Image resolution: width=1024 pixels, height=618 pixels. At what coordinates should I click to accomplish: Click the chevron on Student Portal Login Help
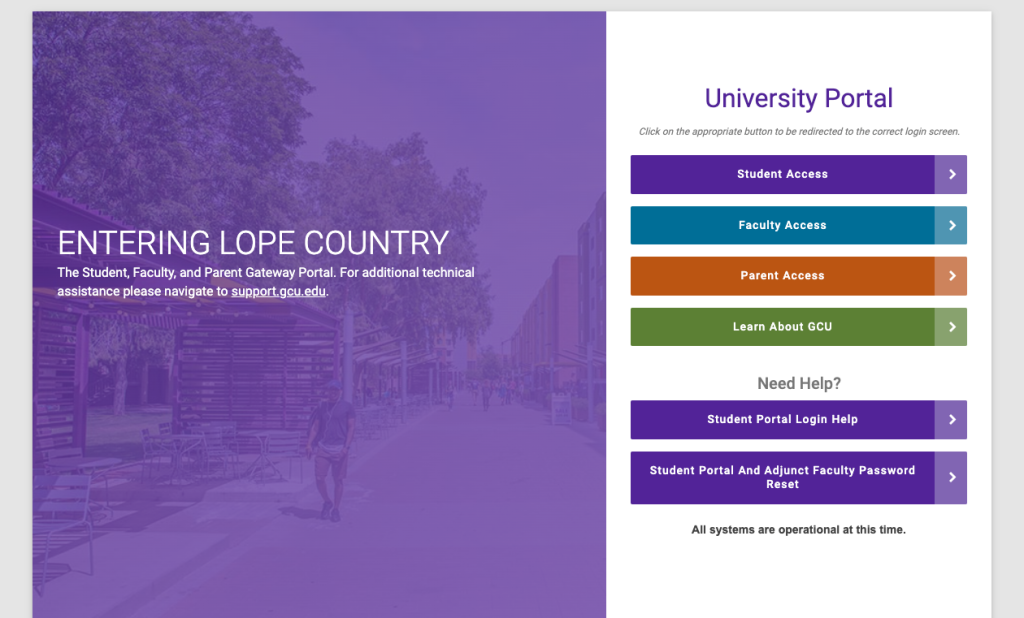click(x=951, y=420)
